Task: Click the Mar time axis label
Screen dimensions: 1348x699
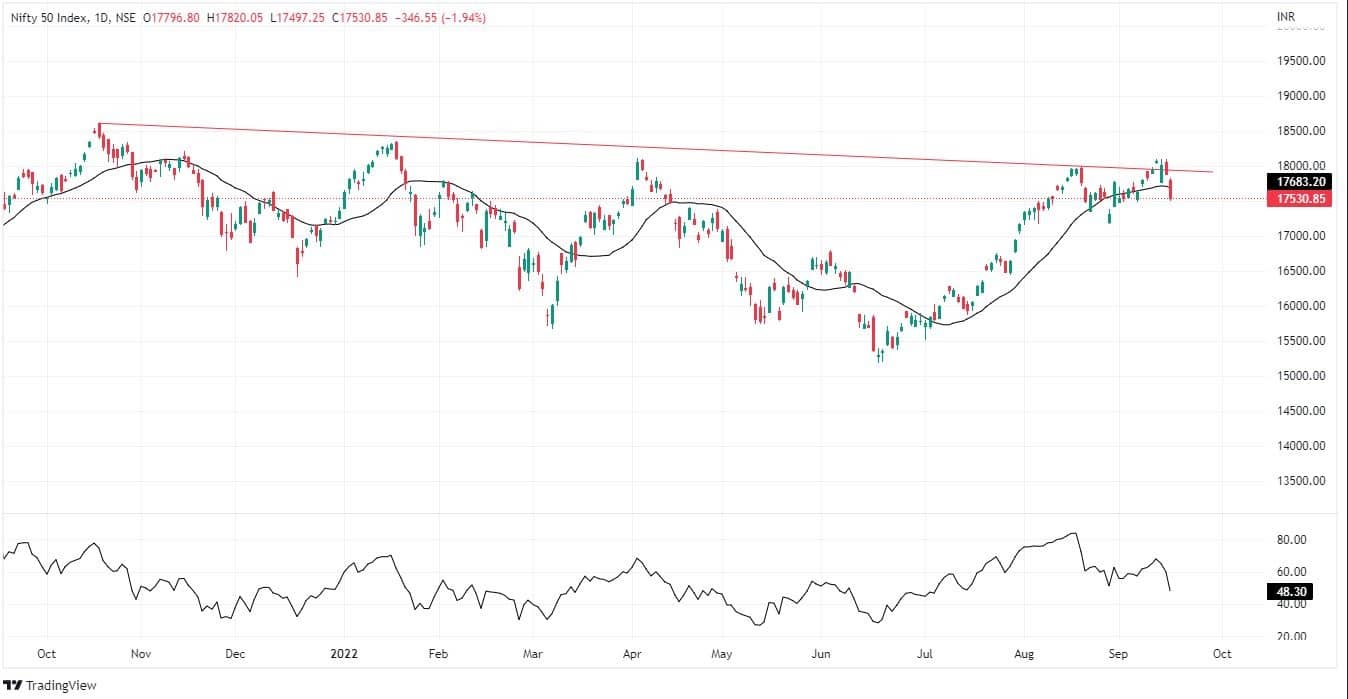Action: 533,654
